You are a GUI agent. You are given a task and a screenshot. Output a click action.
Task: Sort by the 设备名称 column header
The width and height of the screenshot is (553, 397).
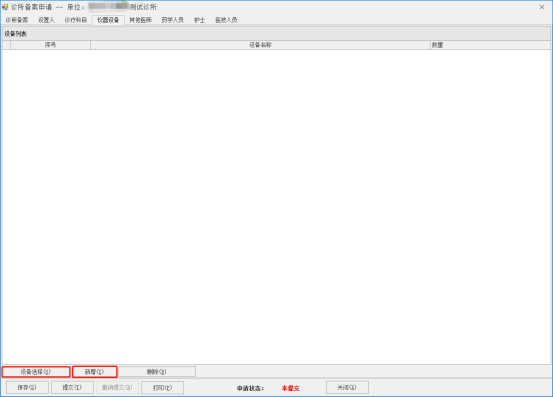[x=260, y=45]
